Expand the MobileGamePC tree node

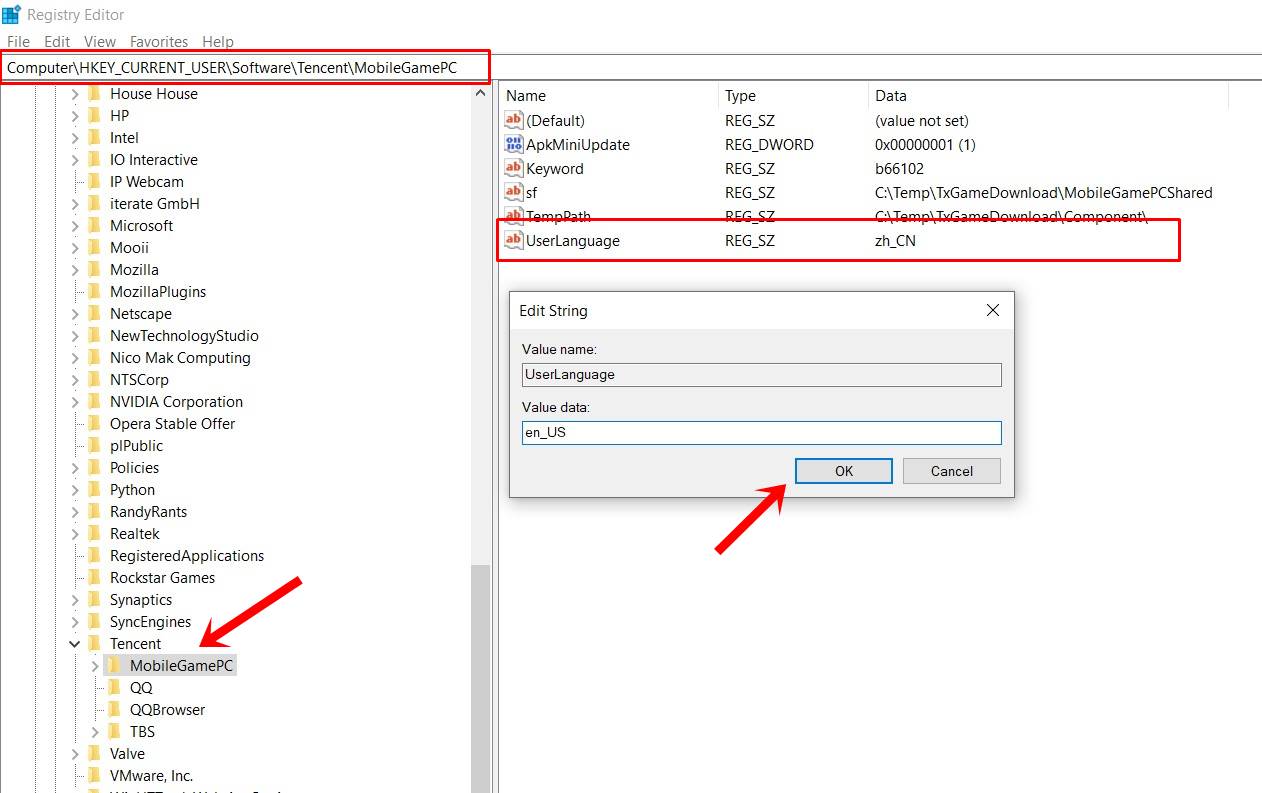pyautogui.click(x=95, y=666)
